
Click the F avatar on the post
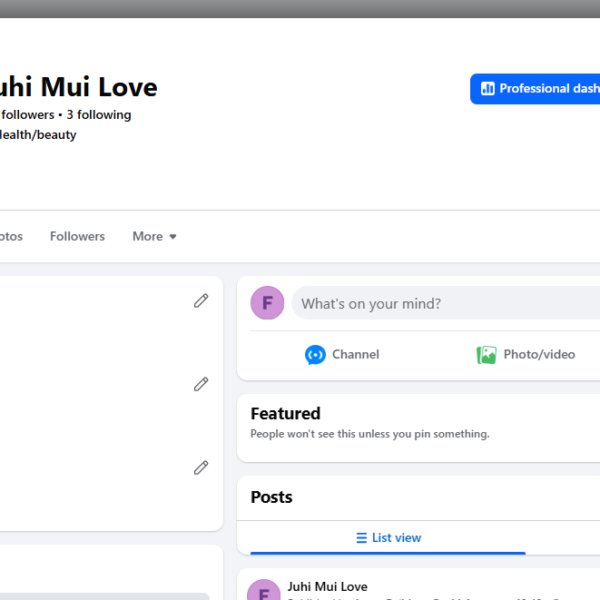[264, 590]
